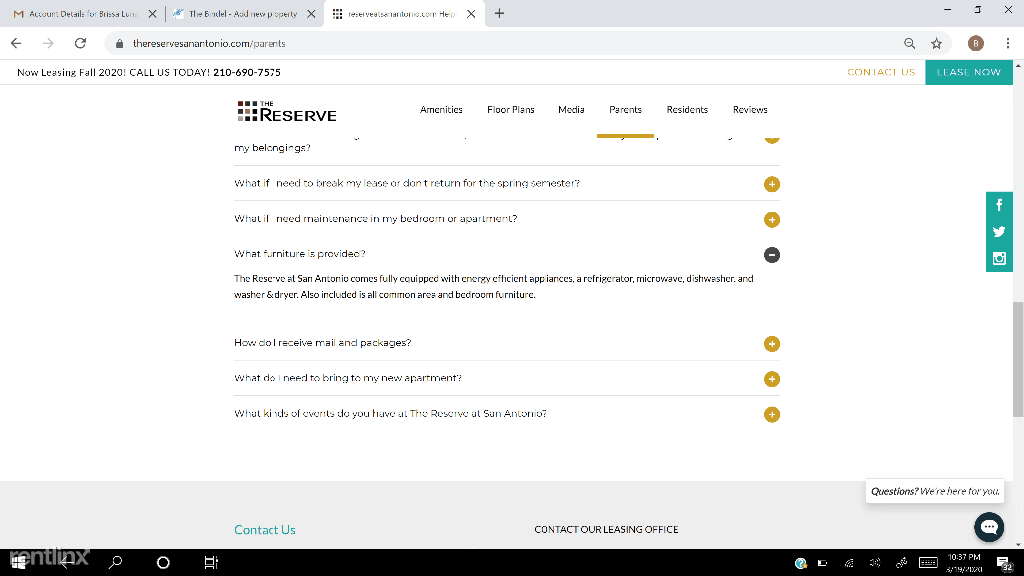The width and height of the screenshot is (1024, 576).
Task: Open the network tray icon
Action: coord(849,562)
